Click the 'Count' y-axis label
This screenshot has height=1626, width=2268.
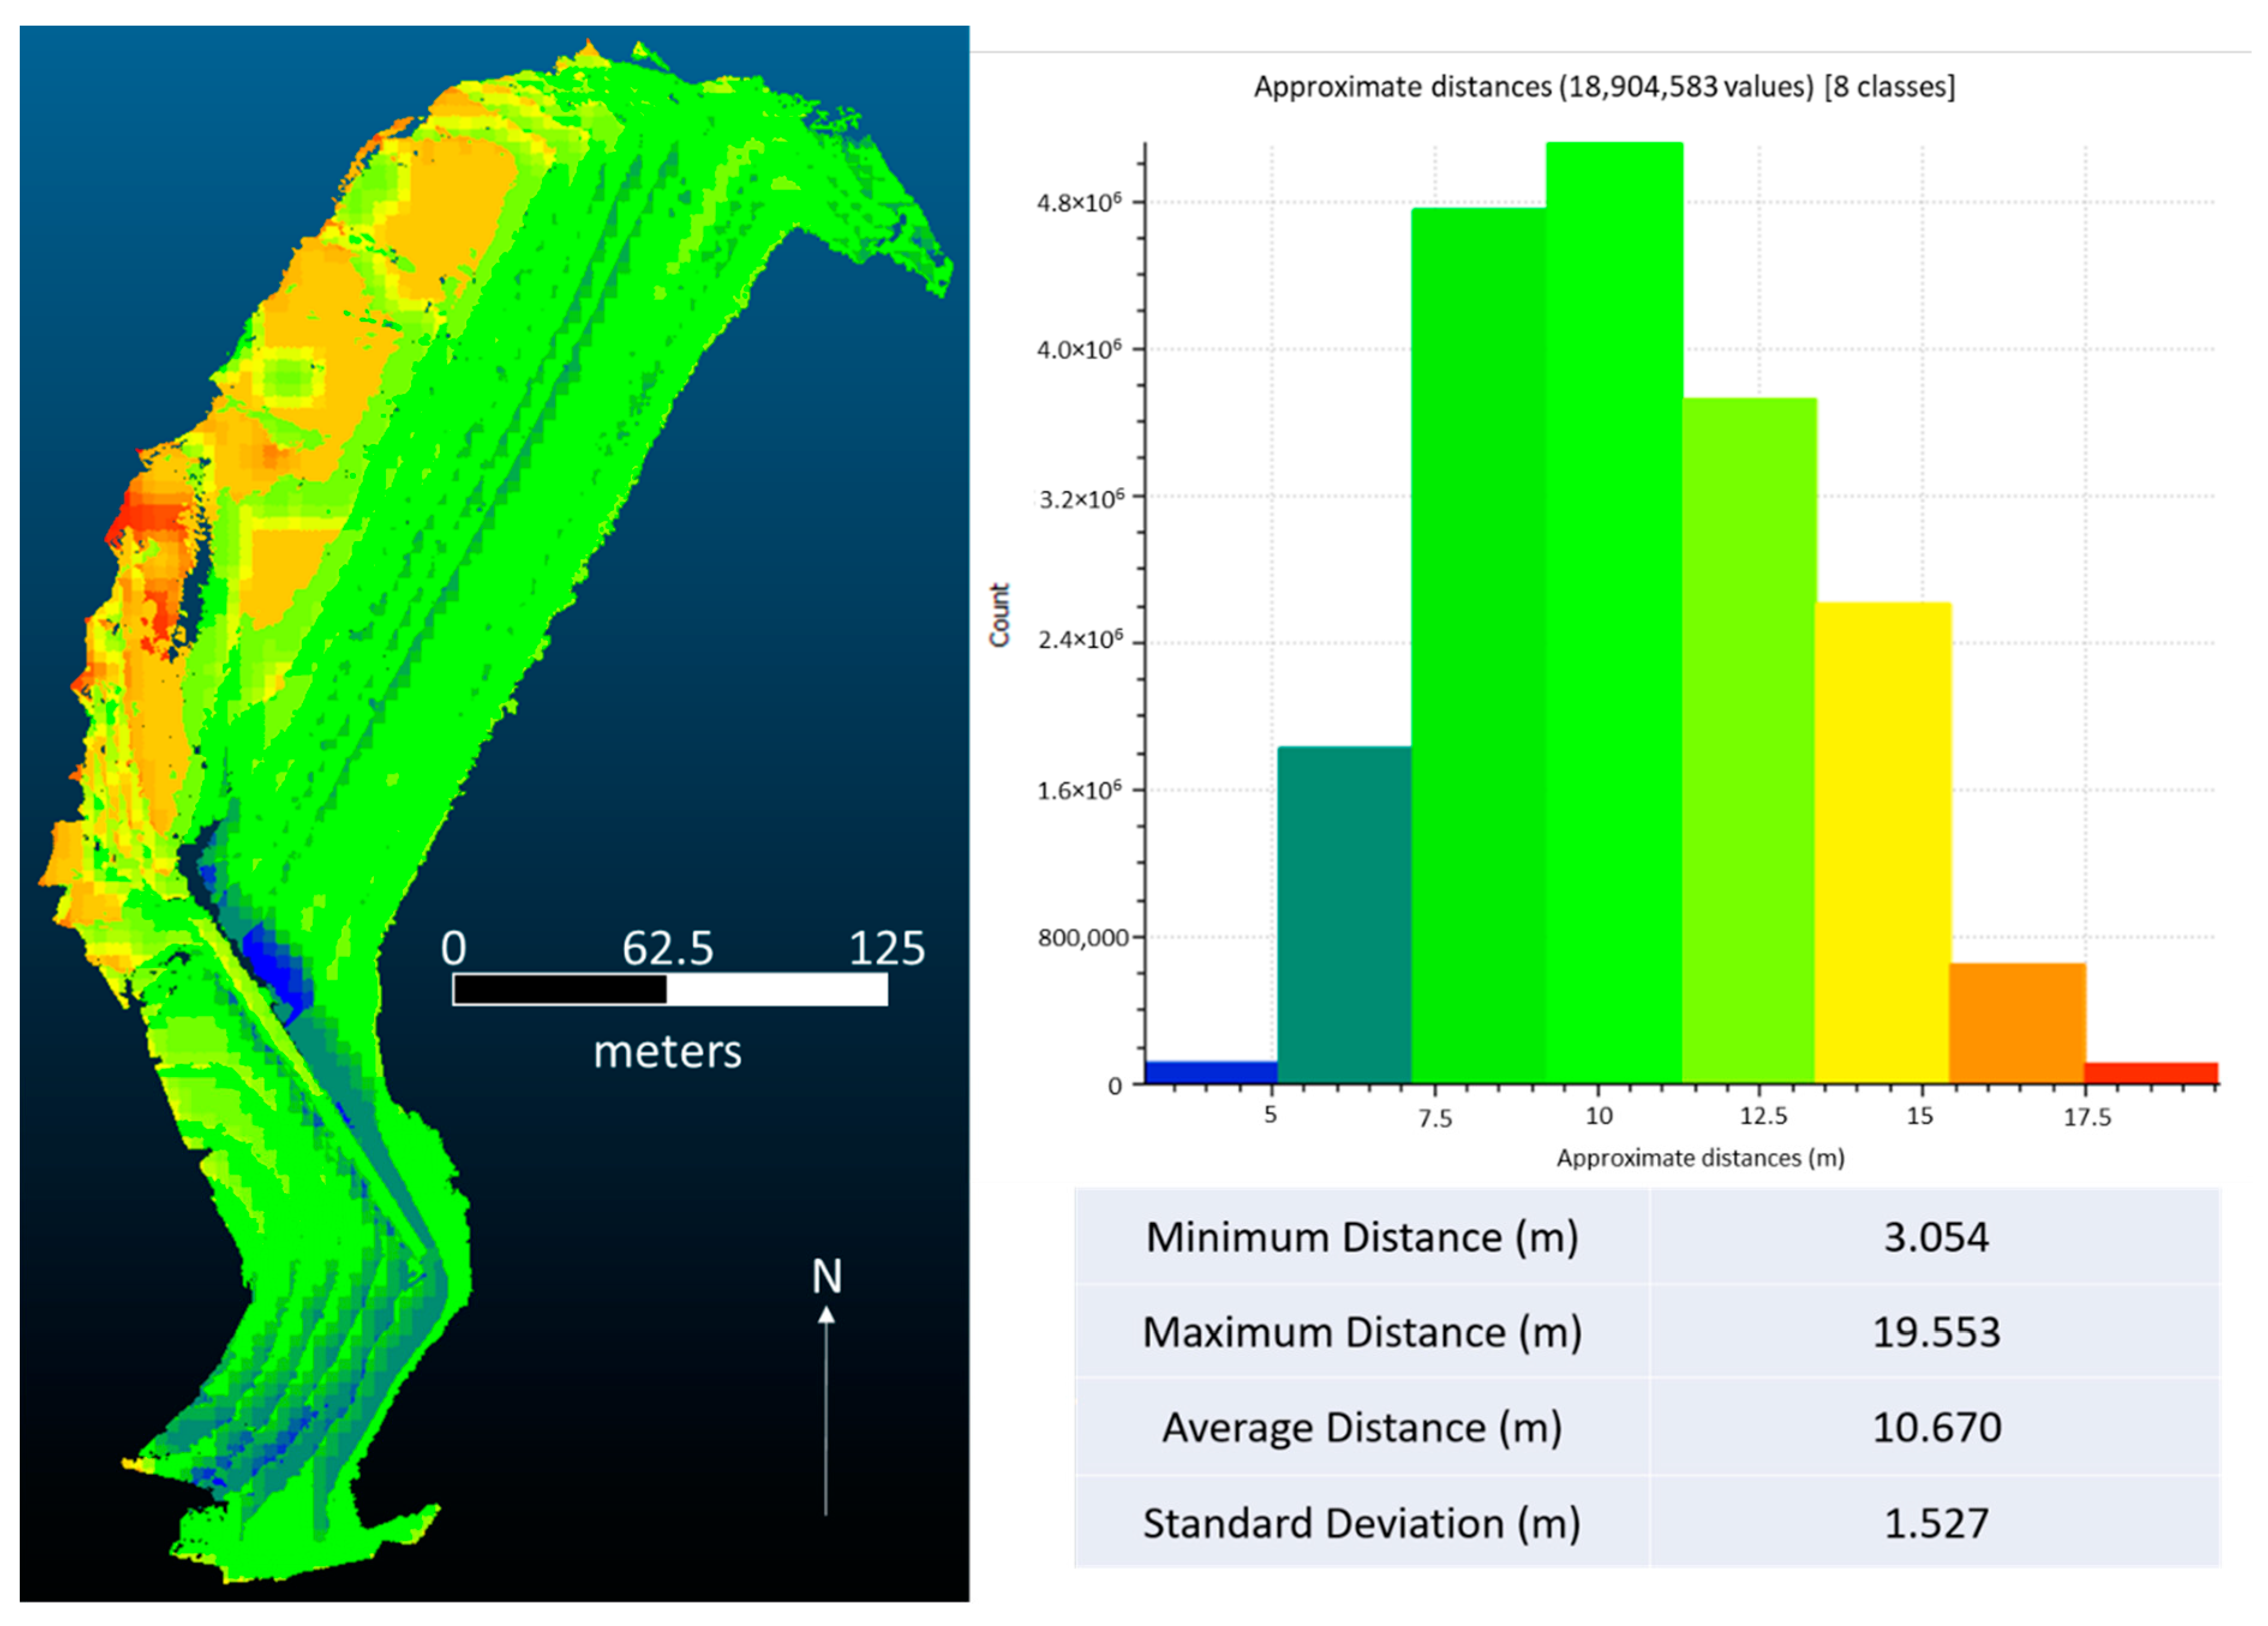point(999,615)
